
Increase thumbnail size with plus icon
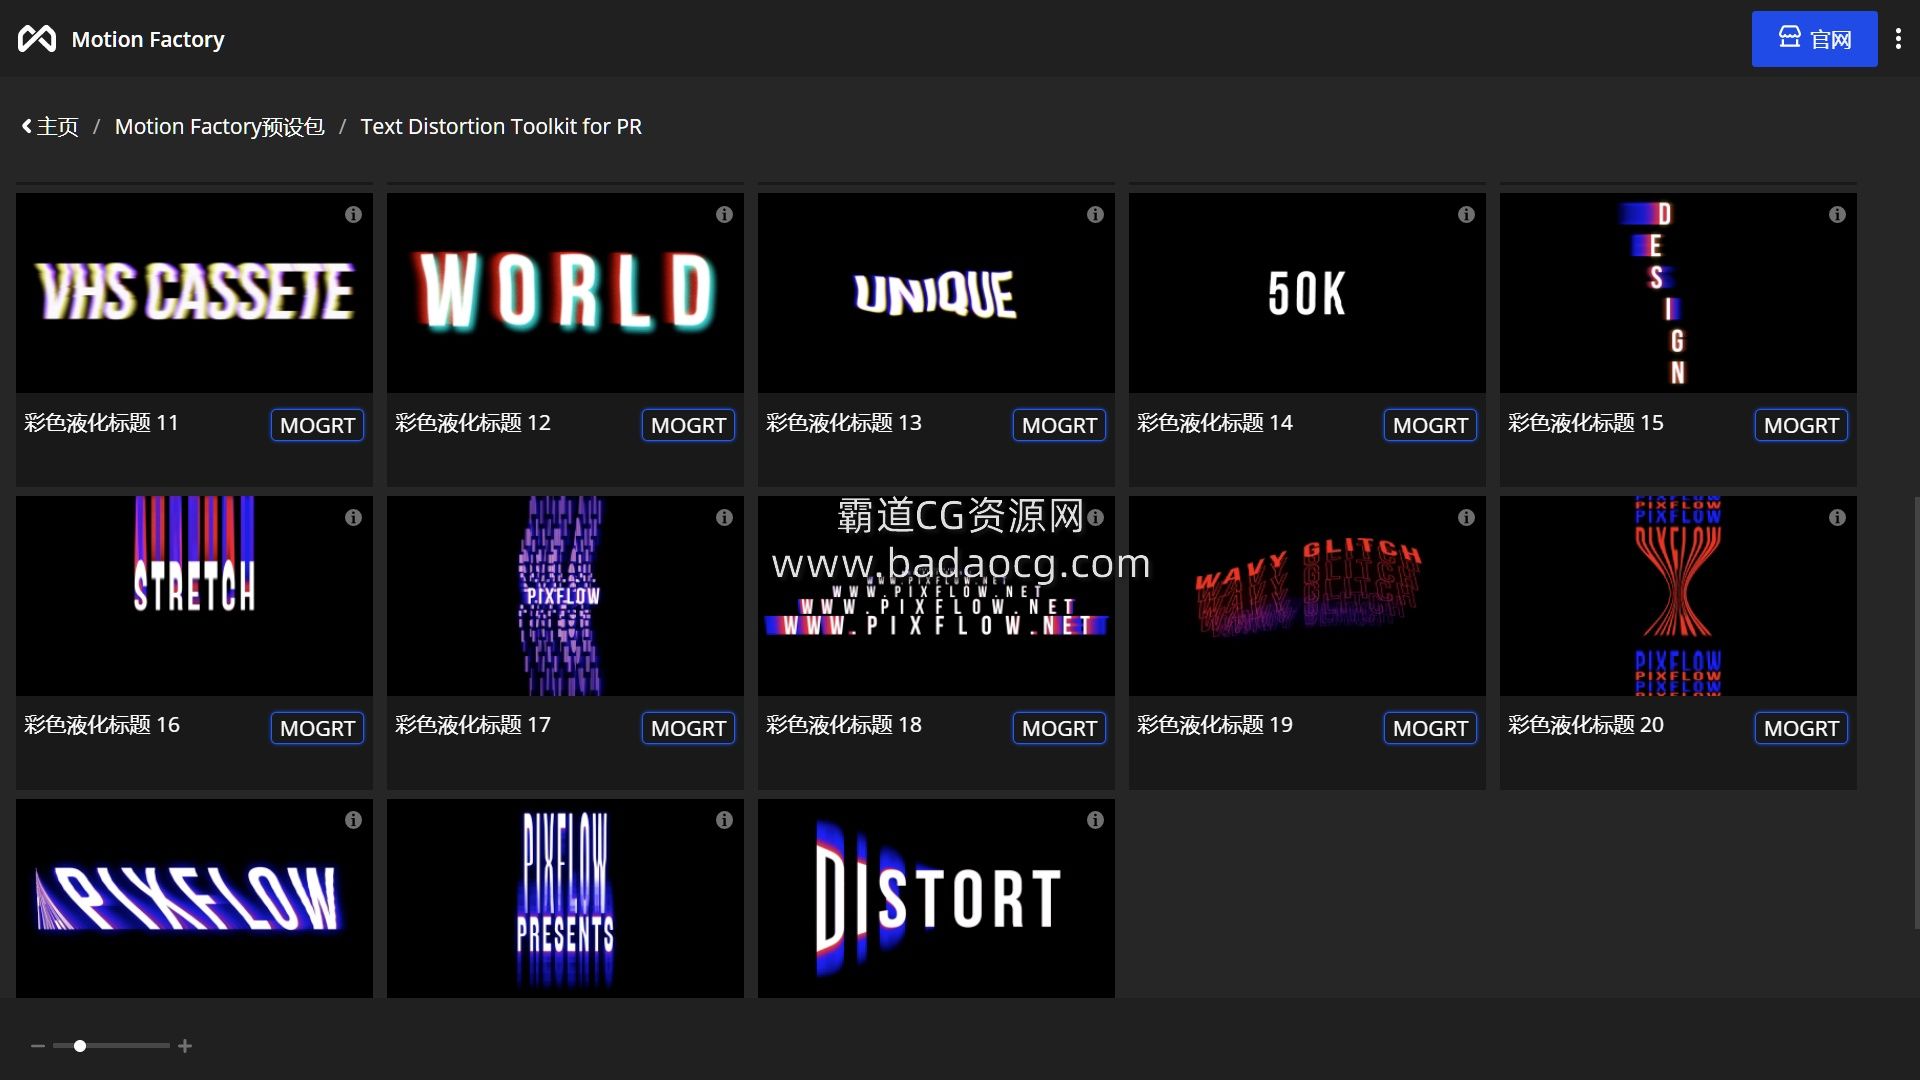[x=185, y=1046]
